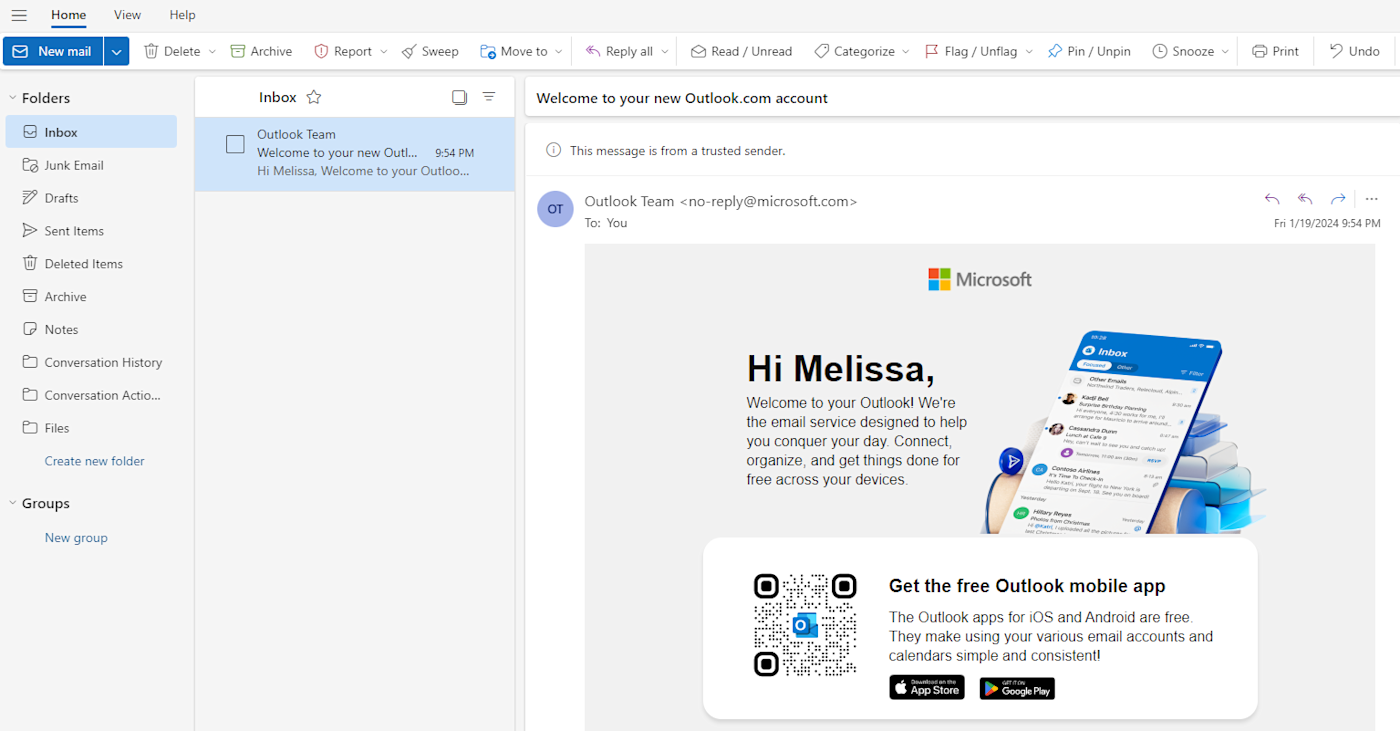Tick the Outlook Team message checkbox

tap(235, 144)
